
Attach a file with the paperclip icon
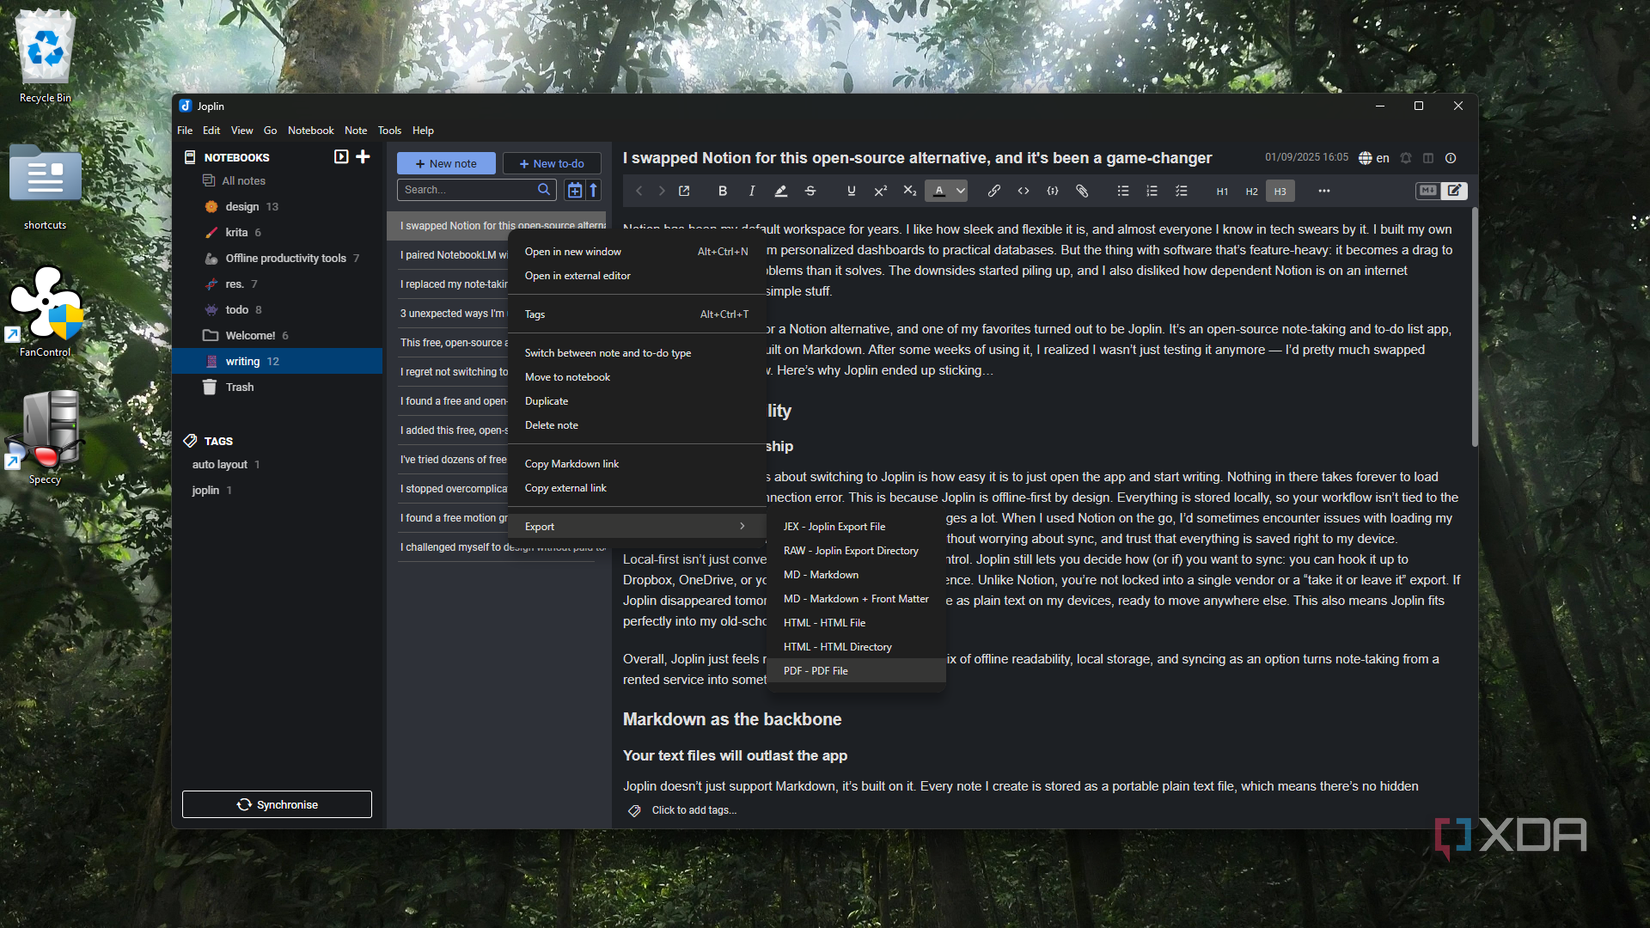tap(1082, 191)
